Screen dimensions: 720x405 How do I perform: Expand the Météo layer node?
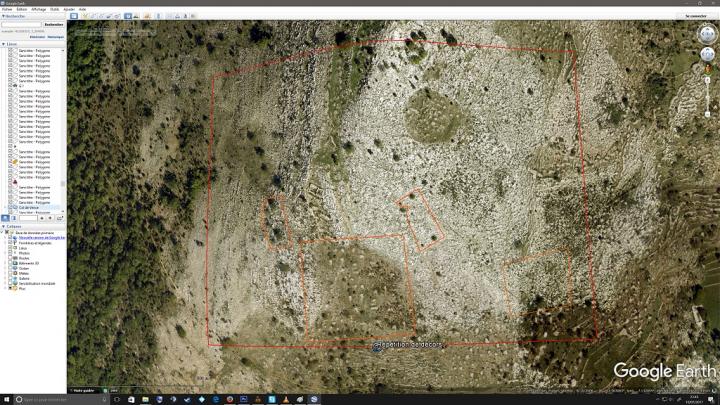[6, 273]
